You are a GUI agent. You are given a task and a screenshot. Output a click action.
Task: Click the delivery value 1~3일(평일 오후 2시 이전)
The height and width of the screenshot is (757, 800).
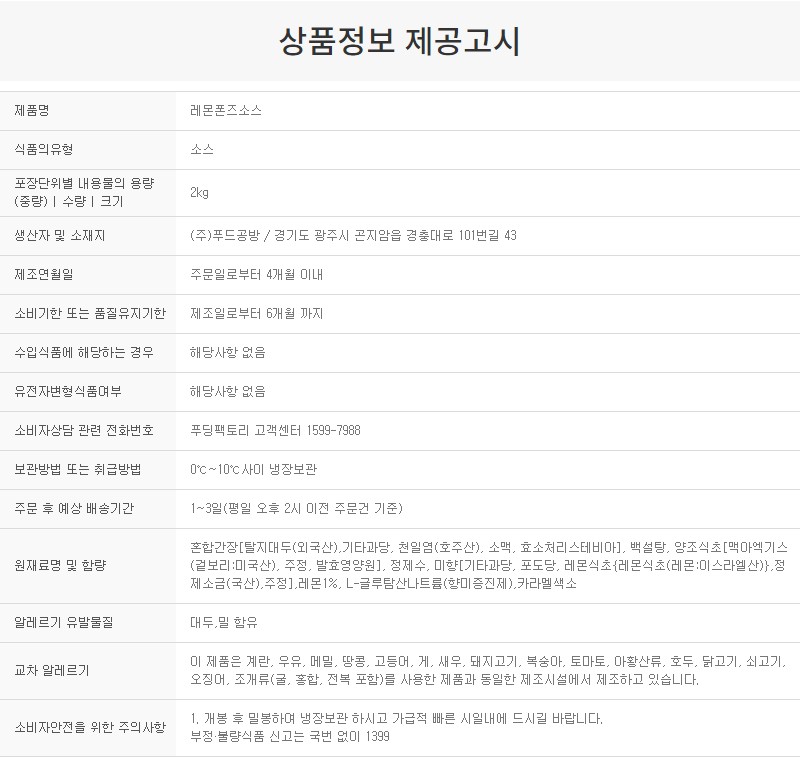[x=296, y=509]
